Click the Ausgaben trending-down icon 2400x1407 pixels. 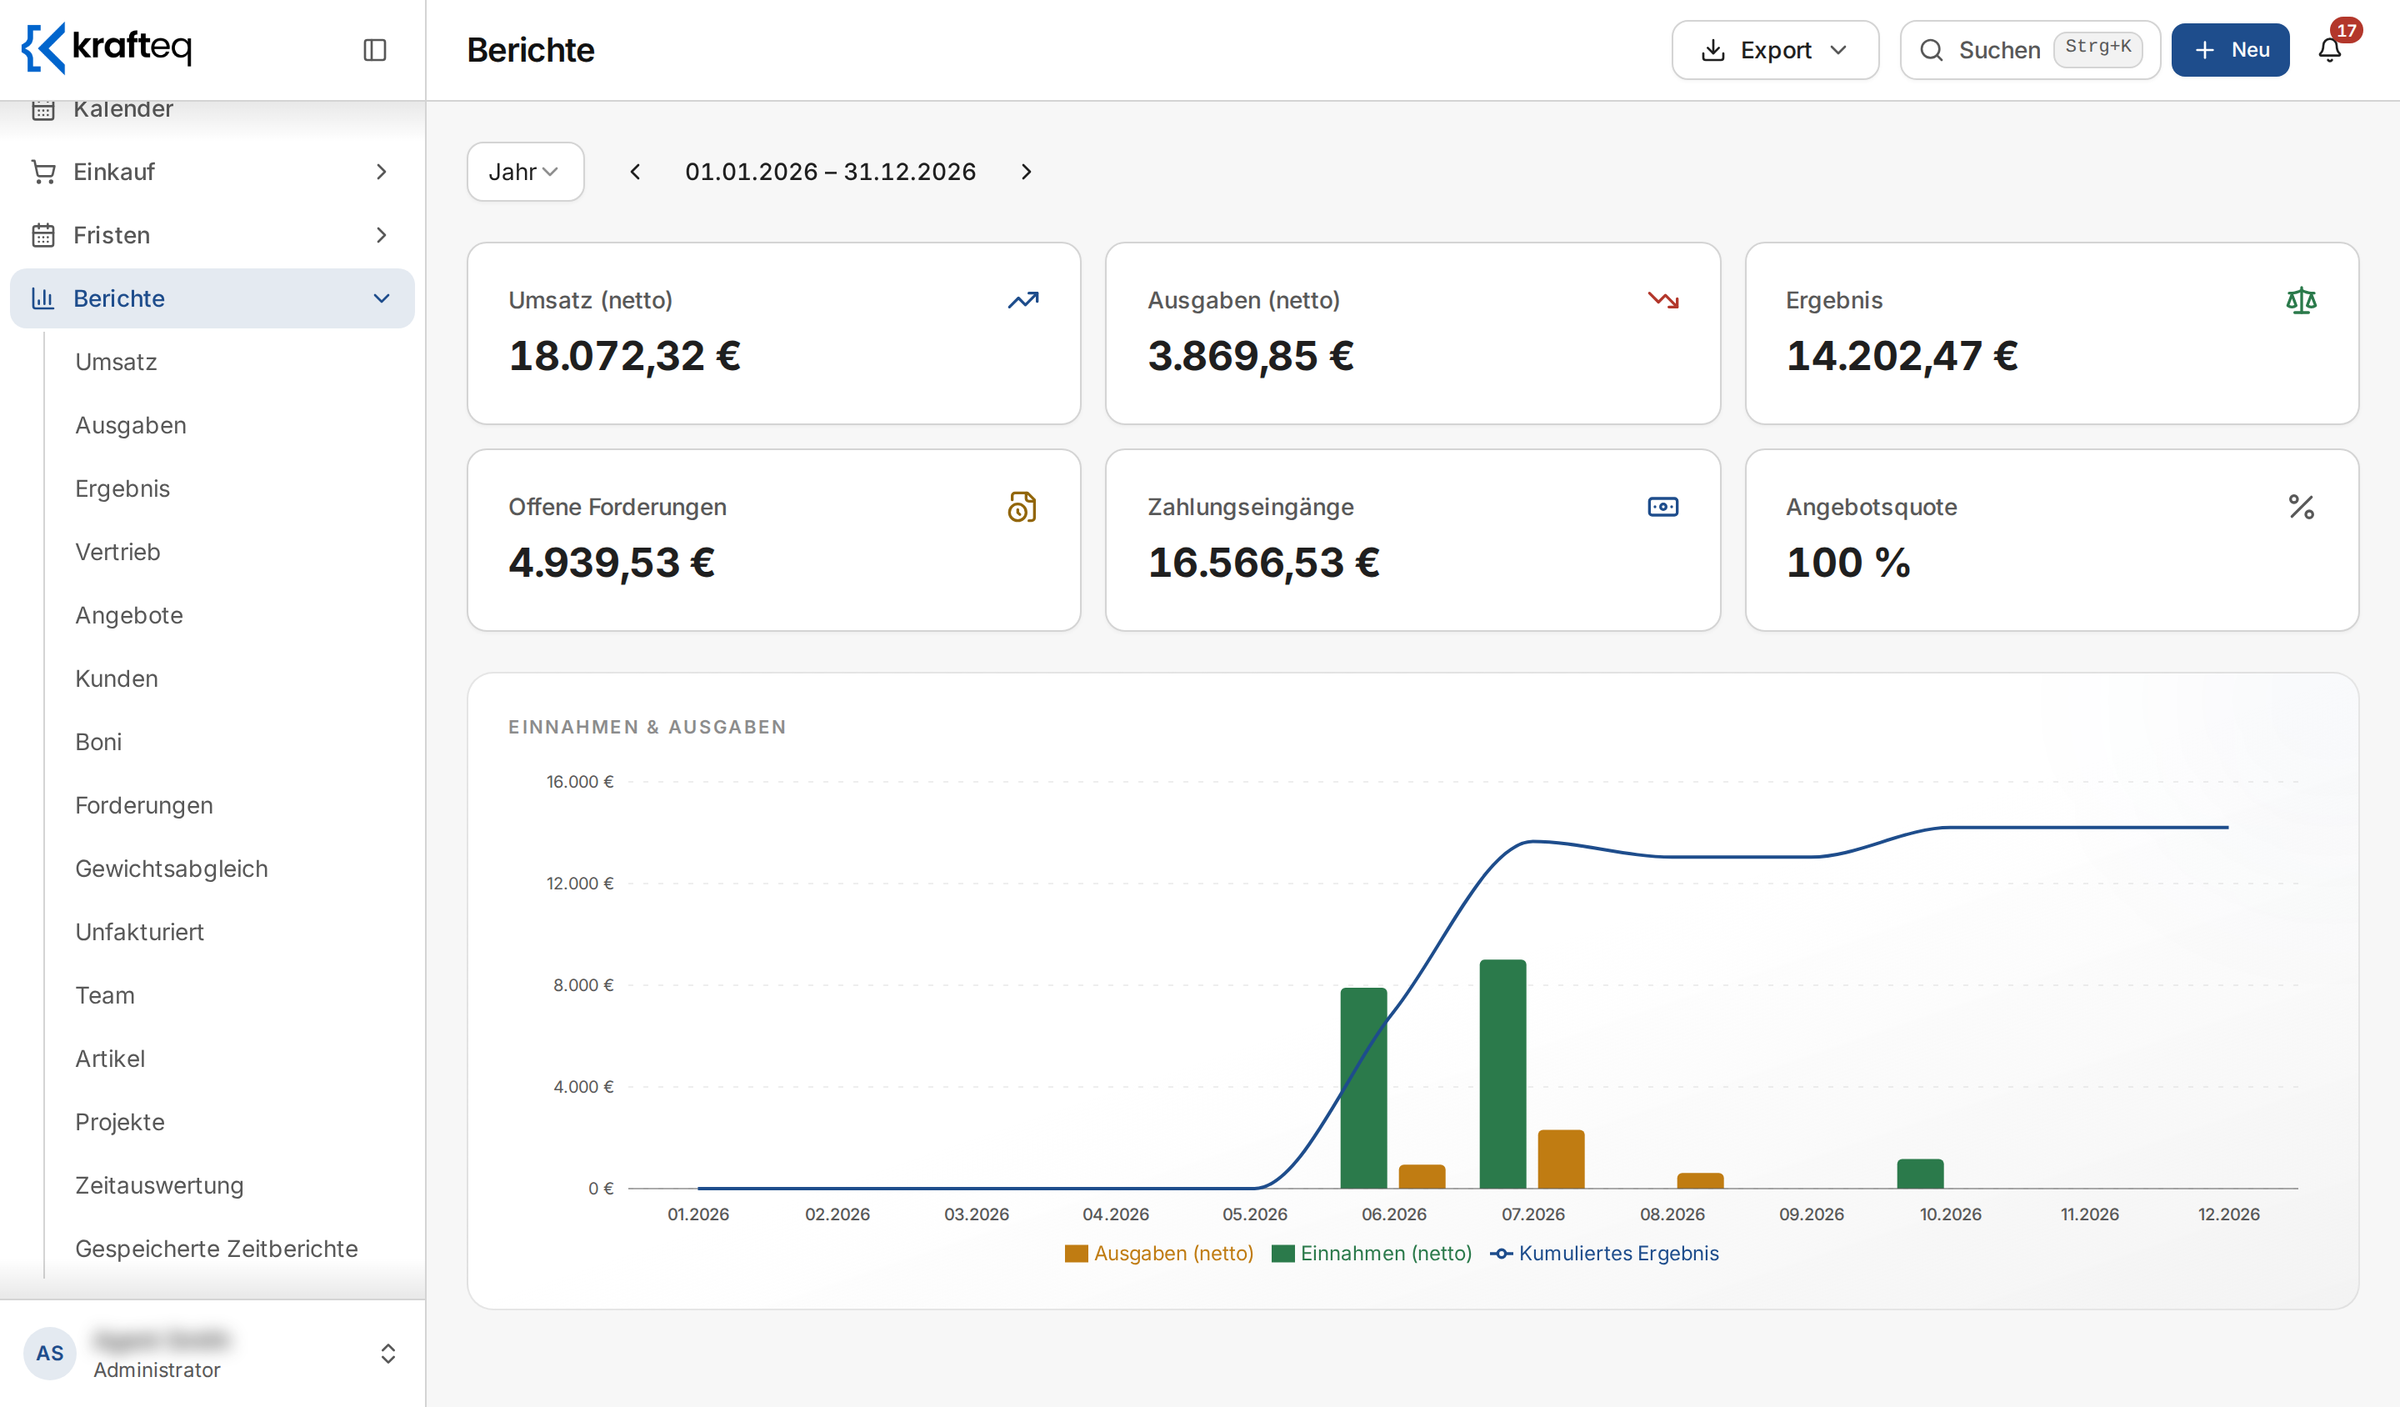click(x=1663, y=300)
